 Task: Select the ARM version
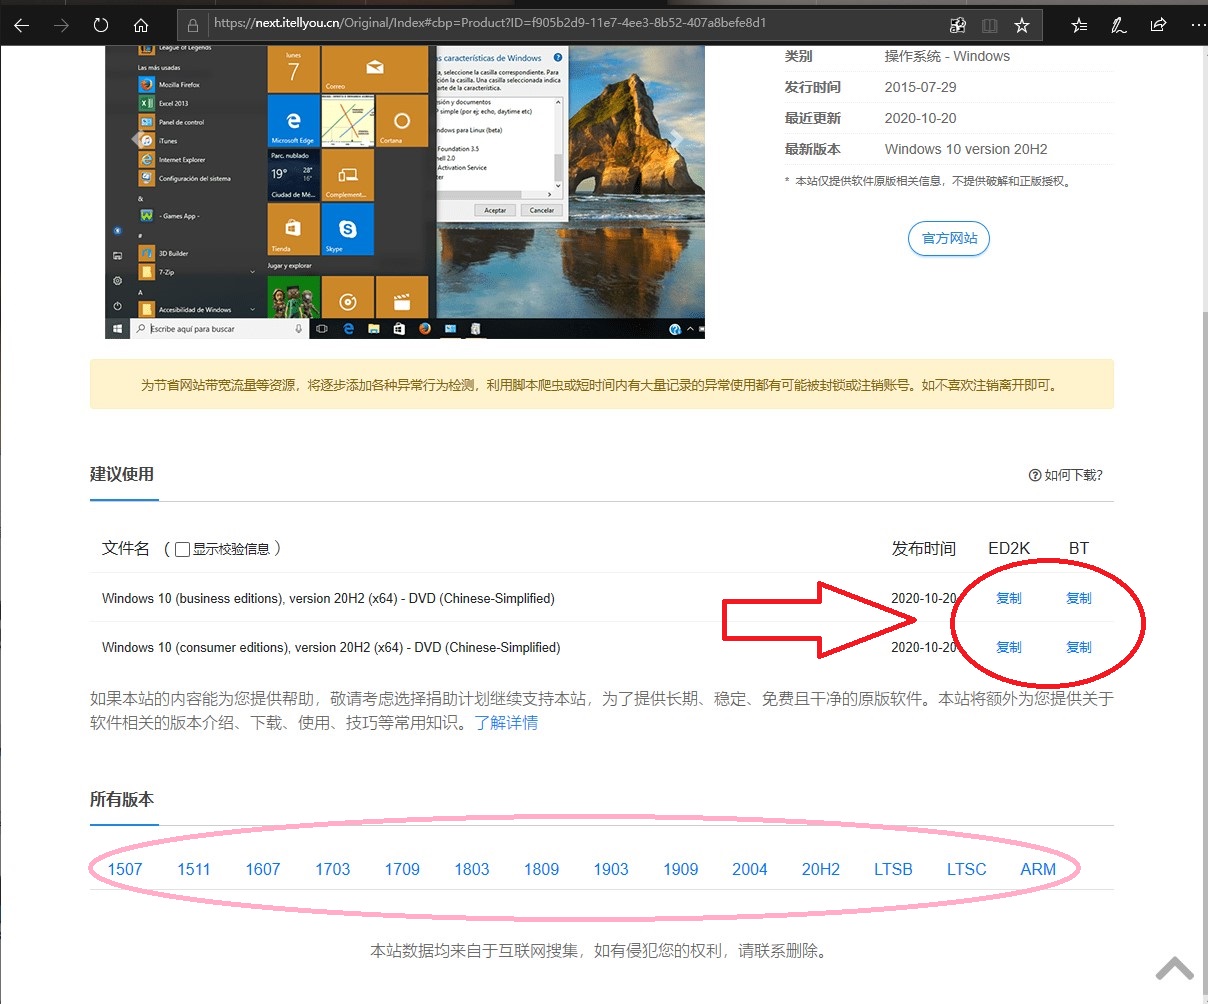tap(1038, 869)
